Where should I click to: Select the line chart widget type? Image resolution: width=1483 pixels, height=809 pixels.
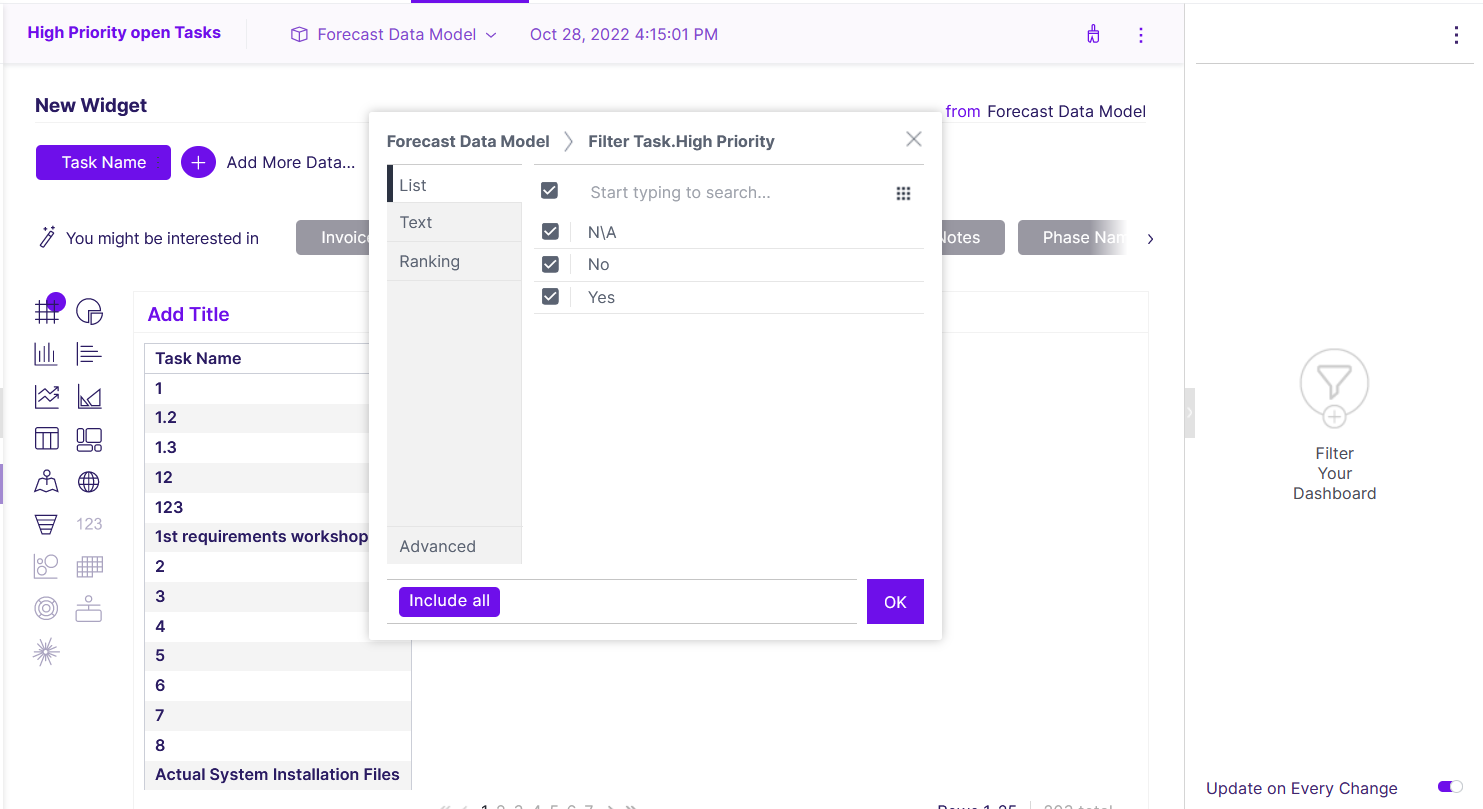[x=46, y=396]
